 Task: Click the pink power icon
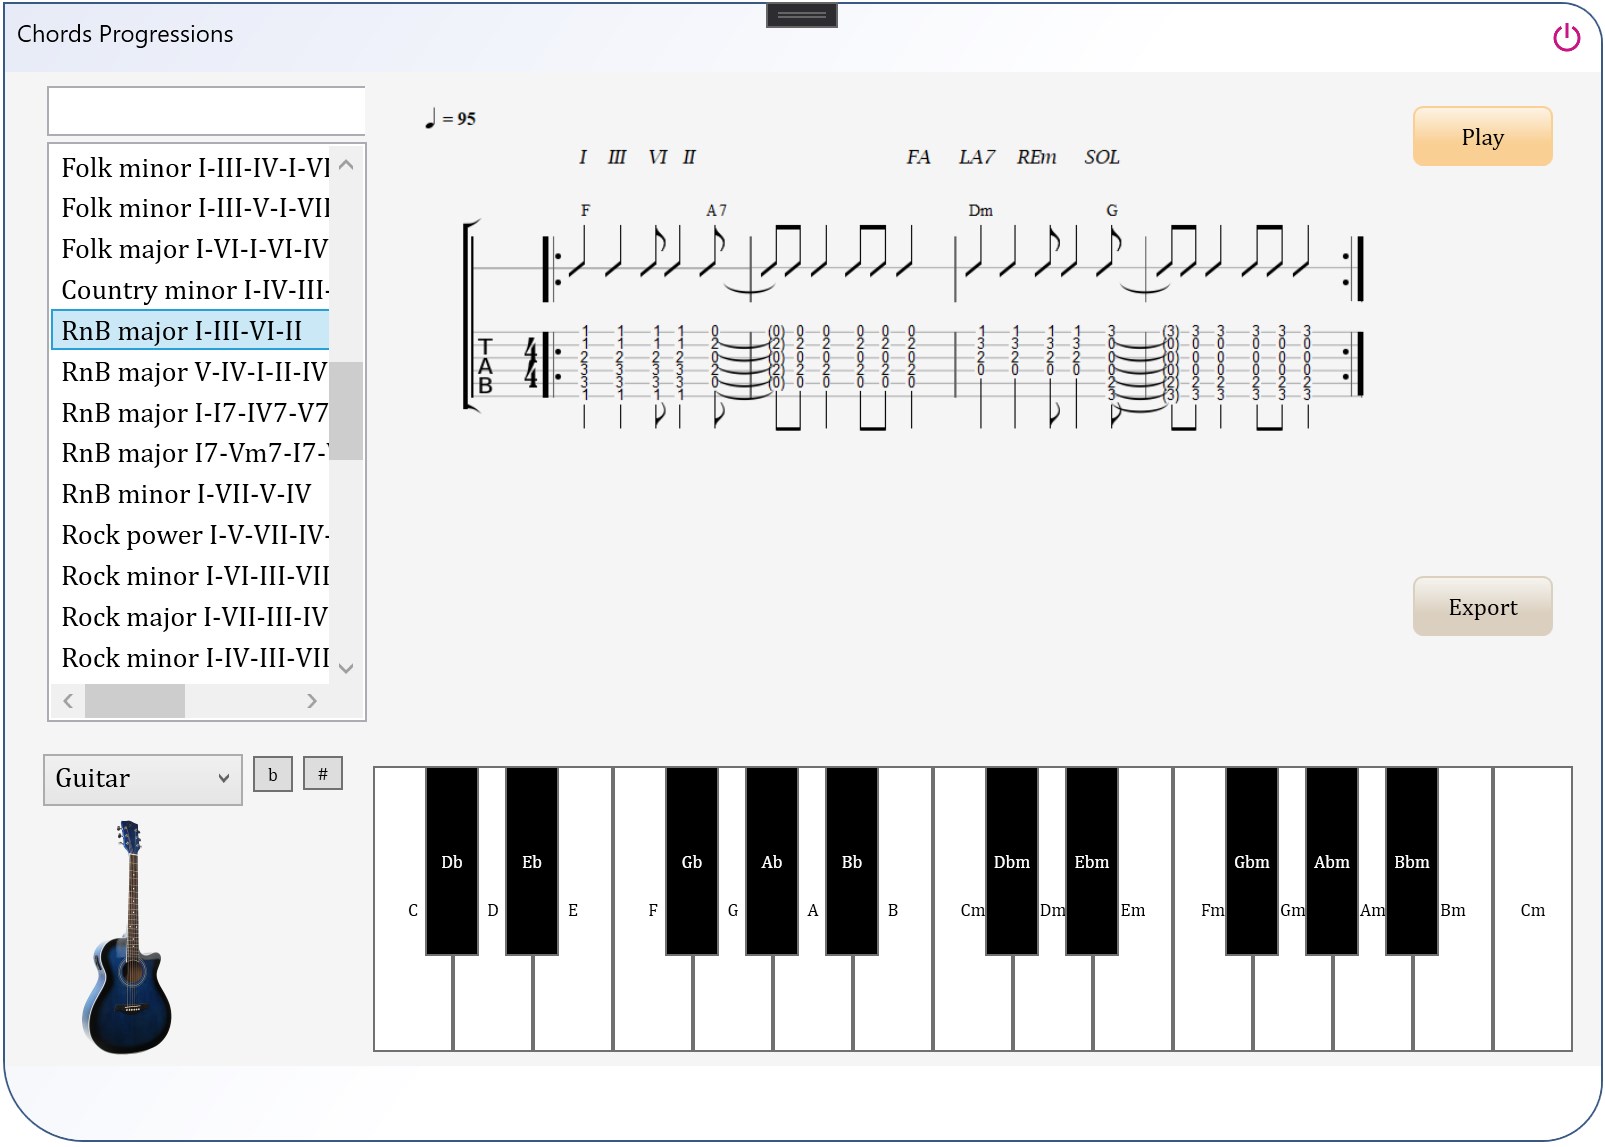1566,37
